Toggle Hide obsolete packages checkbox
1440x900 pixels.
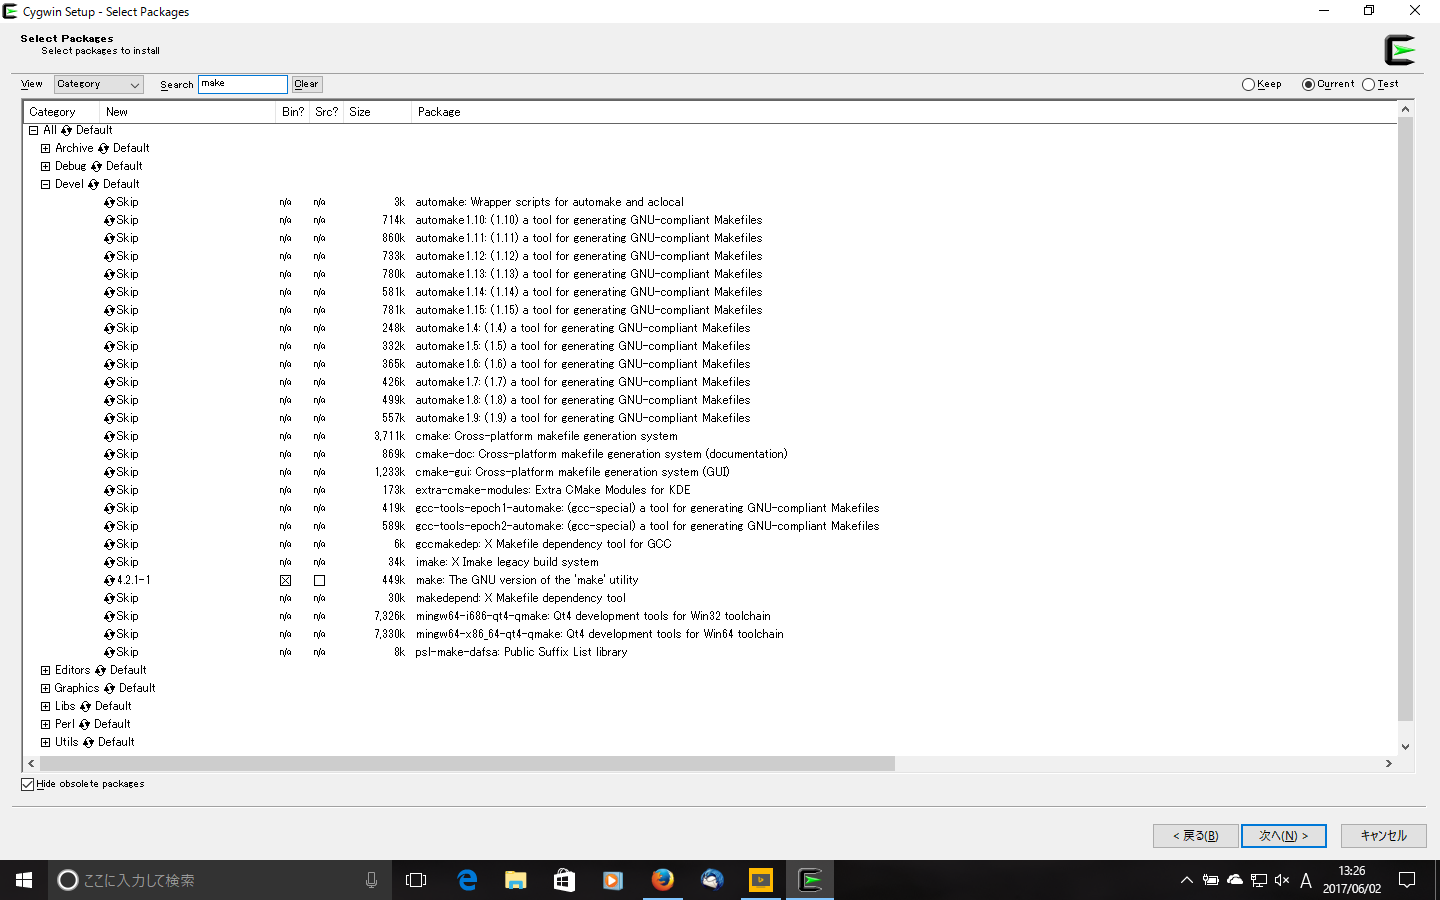(28, 784)
